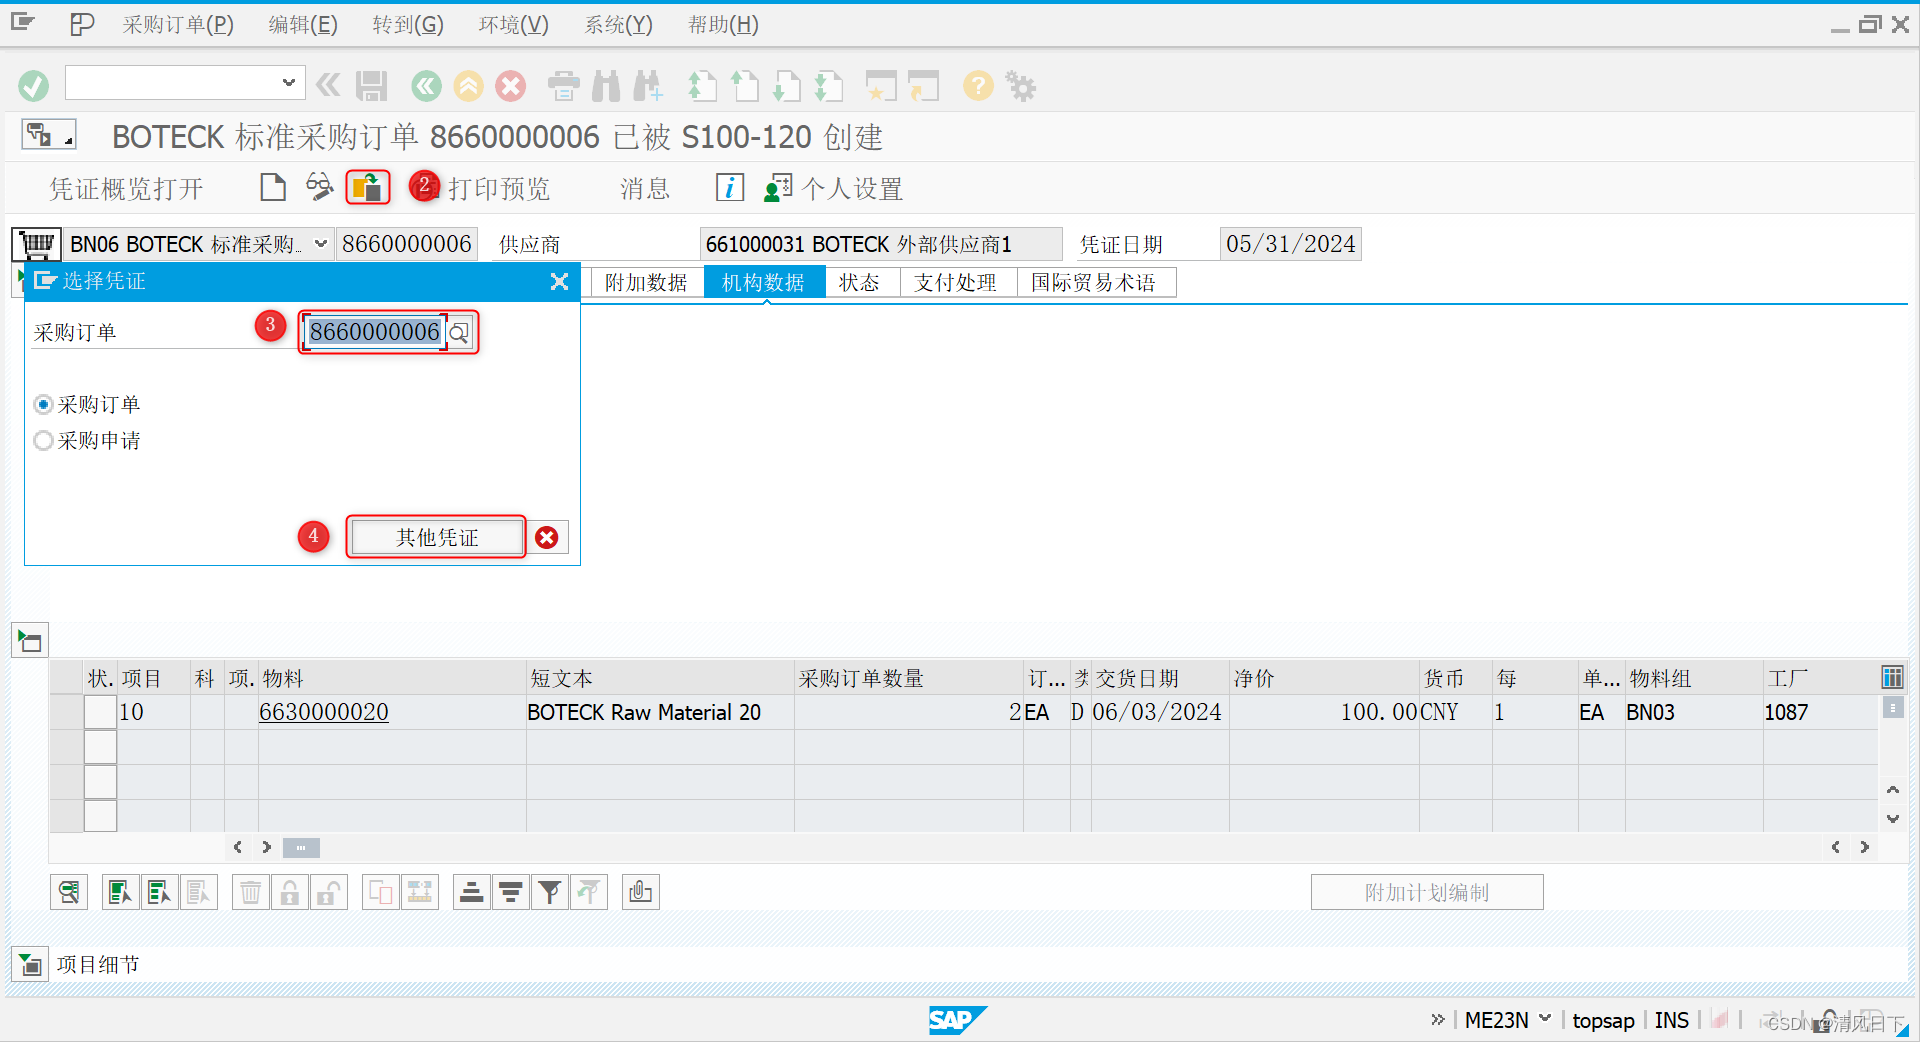Click the 凭证概览打开 button
This screenshot has height=1042, width=1920.
(x=126, y=188)
